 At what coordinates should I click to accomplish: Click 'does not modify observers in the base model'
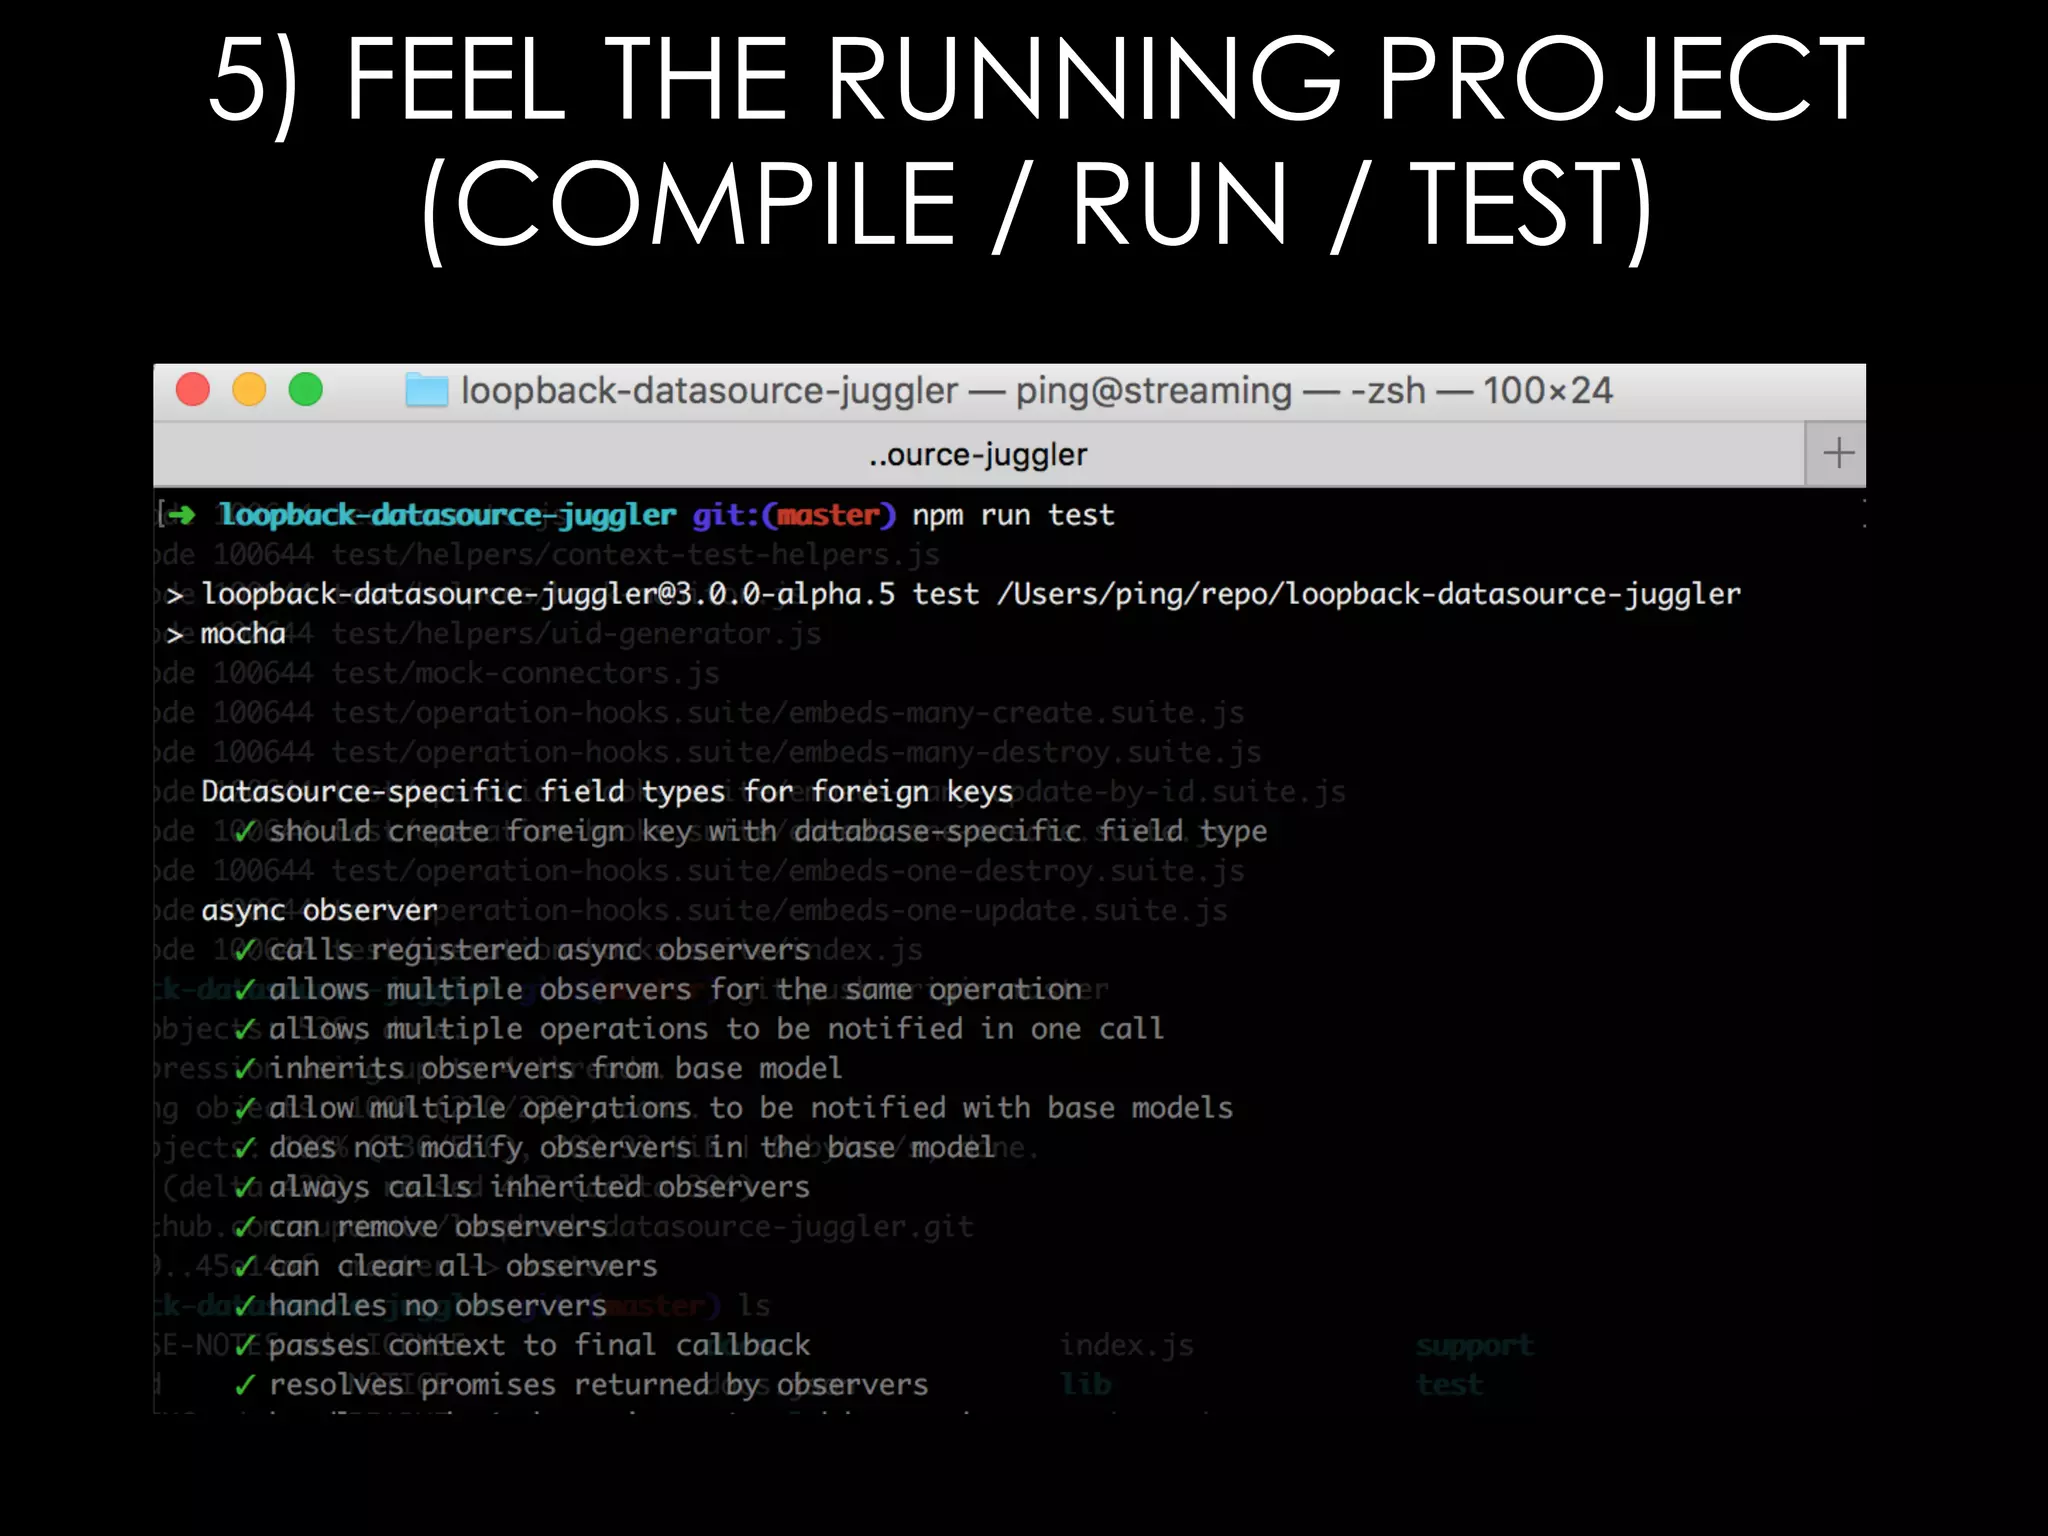click(x=631, y=1147)
